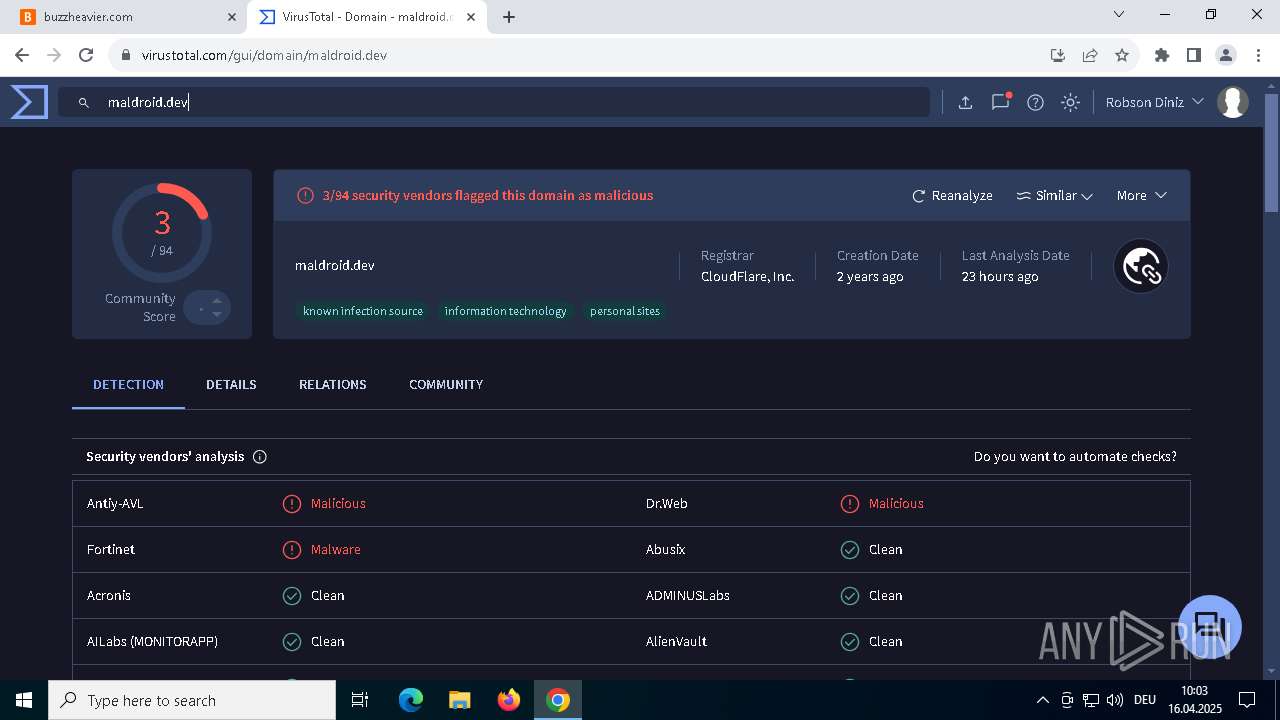The image size is (1280, 720).
Task: Close the buzzheavier.com tab
Action: click(x=232, y=17)
